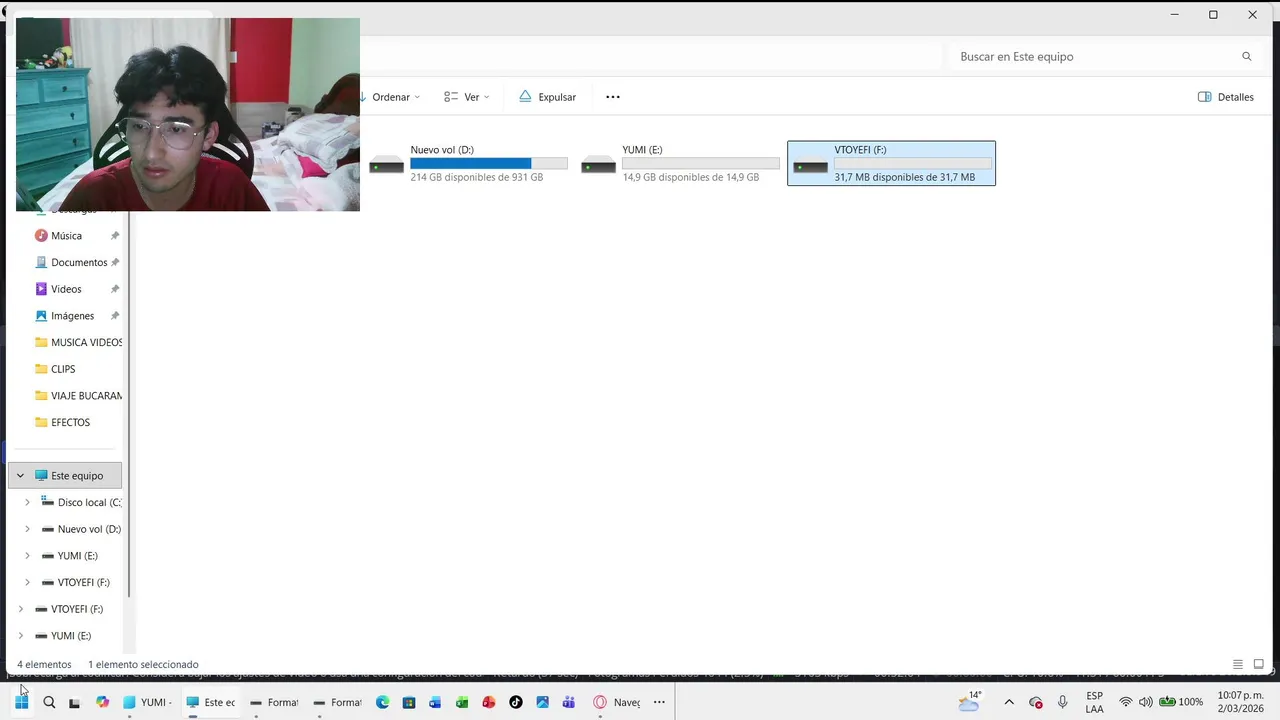Click the Nuevo vol (D:) usage bar
Viewport: 1280px width, 720px height.
[489, 163]
